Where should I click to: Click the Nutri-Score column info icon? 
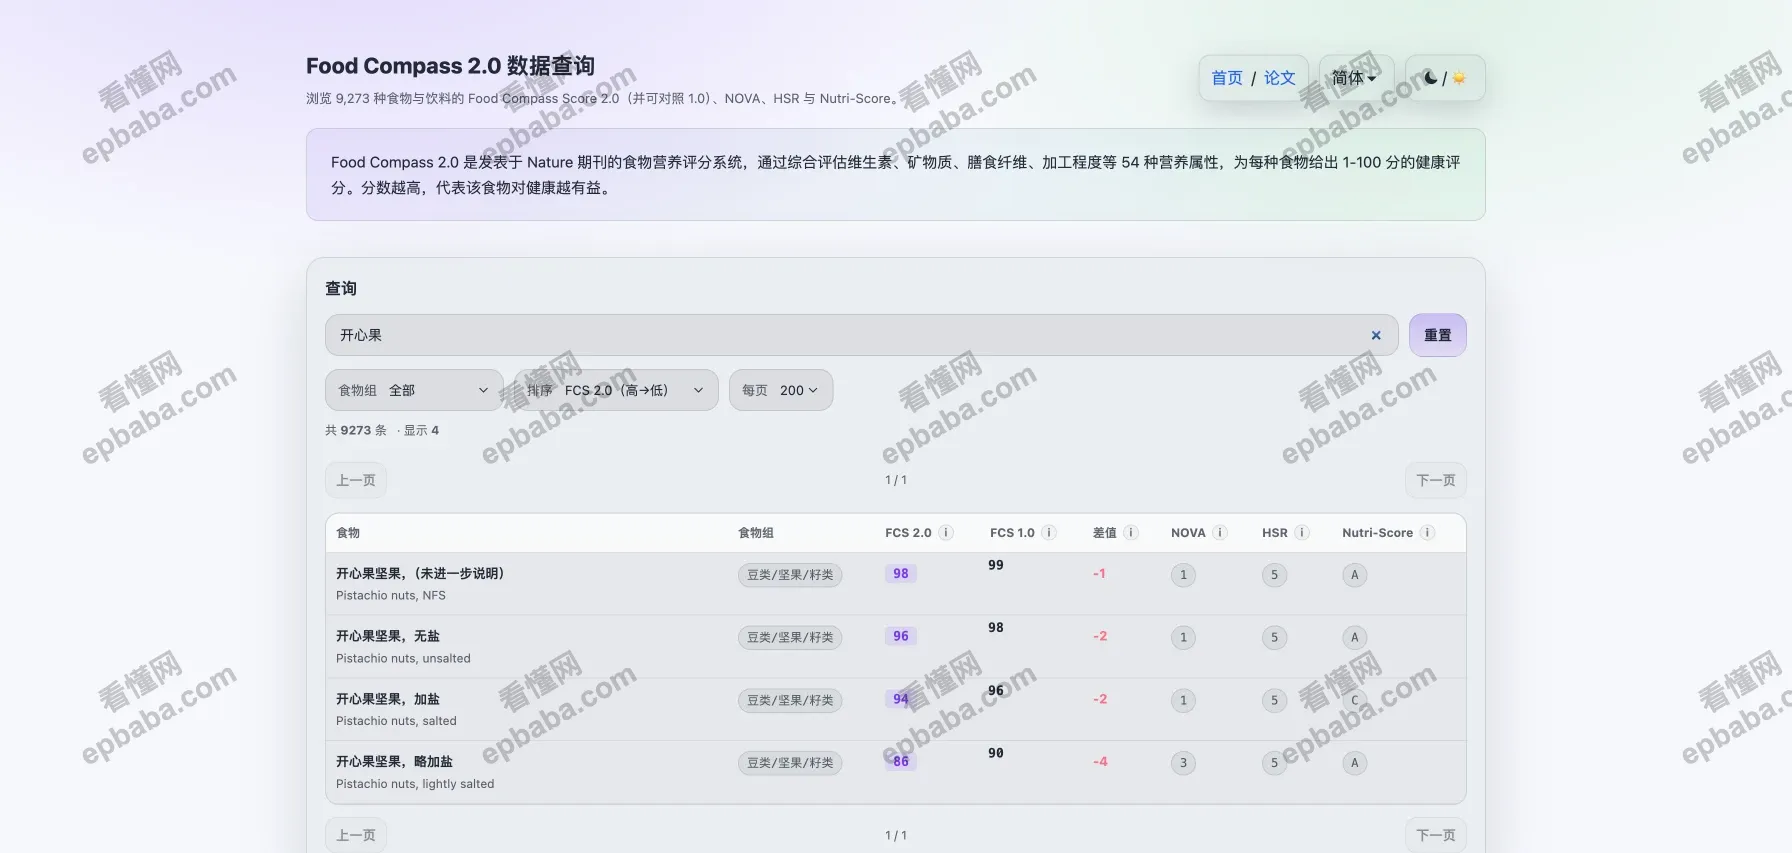1427,533
